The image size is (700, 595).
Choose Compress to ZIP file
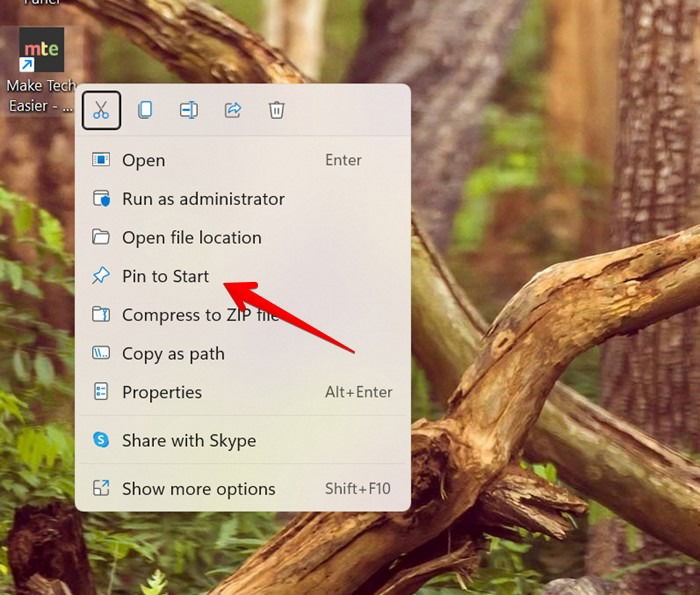coord(243,315)
